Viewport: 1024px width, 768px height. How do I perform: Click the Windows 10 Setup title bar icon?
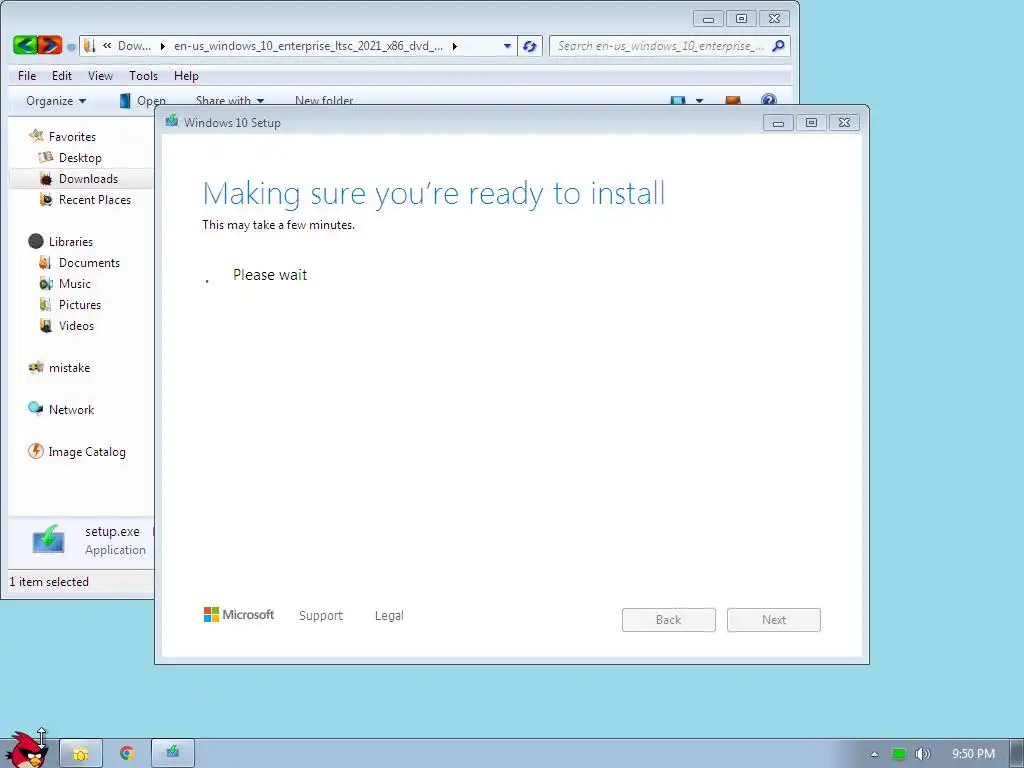[172, 121]
